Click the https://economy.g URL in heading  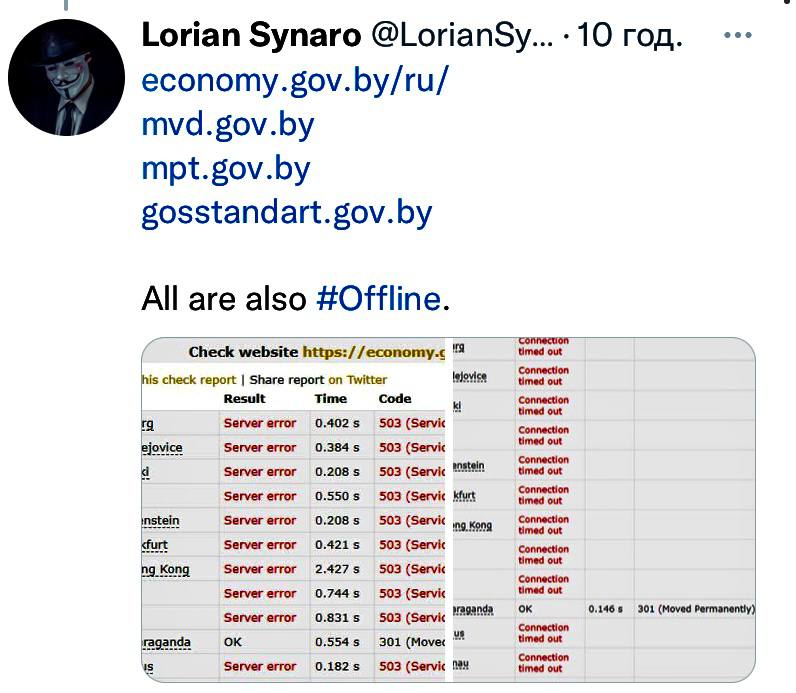(x=373, y=352)
